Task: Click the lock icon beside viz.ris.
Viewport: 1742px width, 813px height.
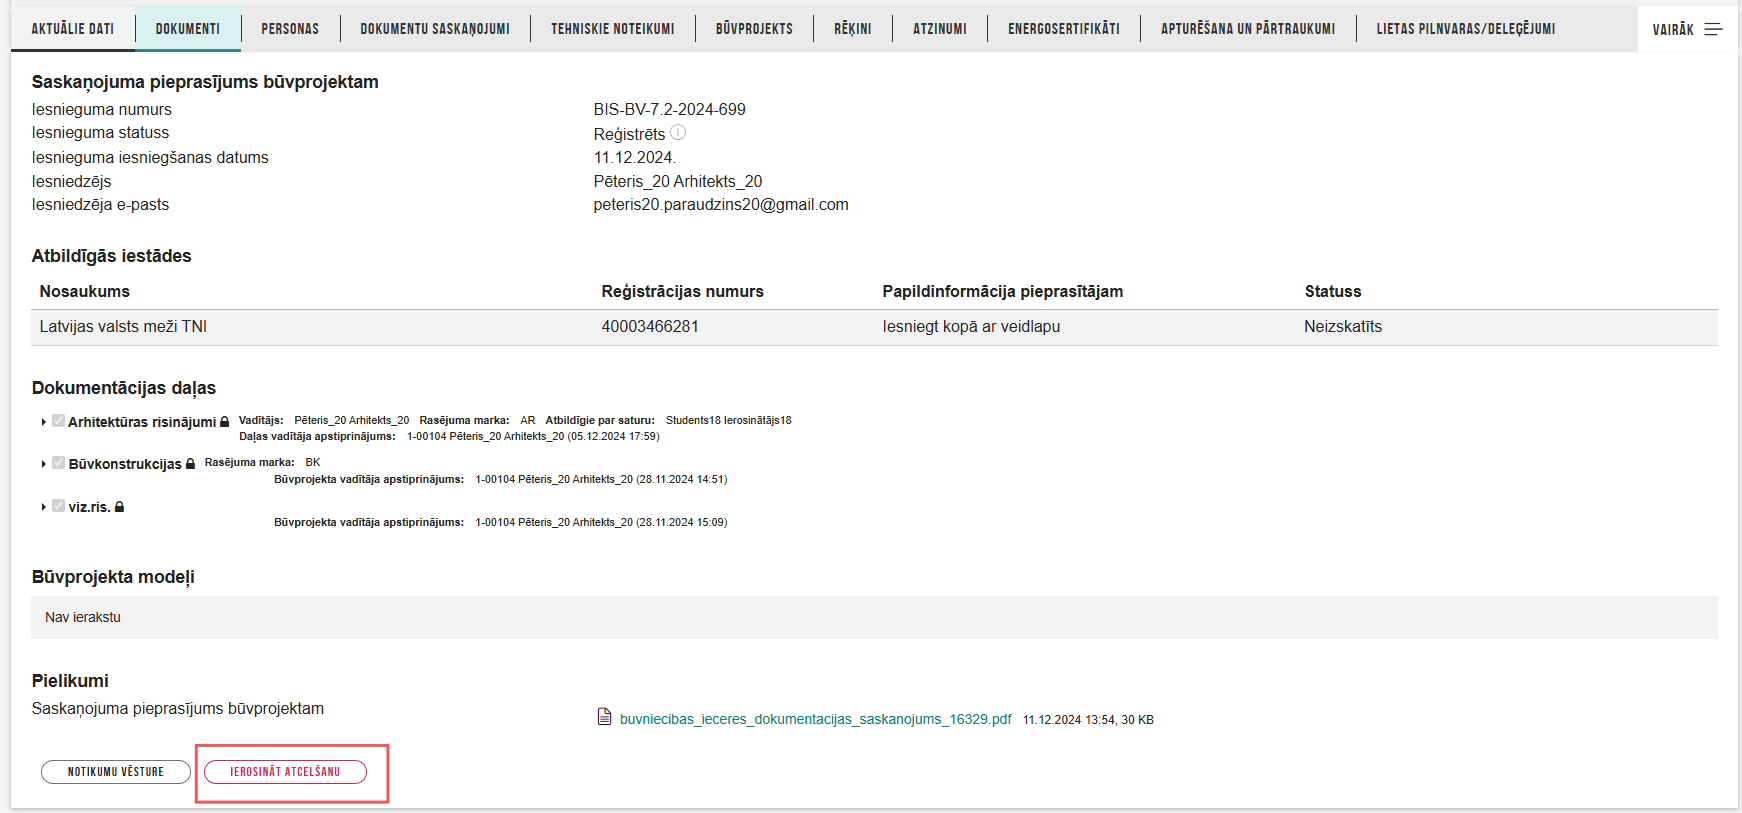Action: [119, 507]
